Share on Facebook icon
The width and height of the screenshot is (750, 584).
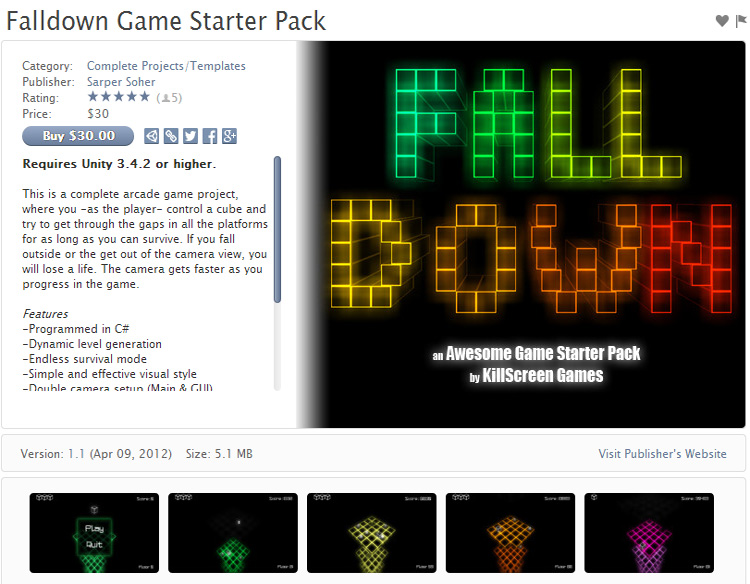point(210,136)
